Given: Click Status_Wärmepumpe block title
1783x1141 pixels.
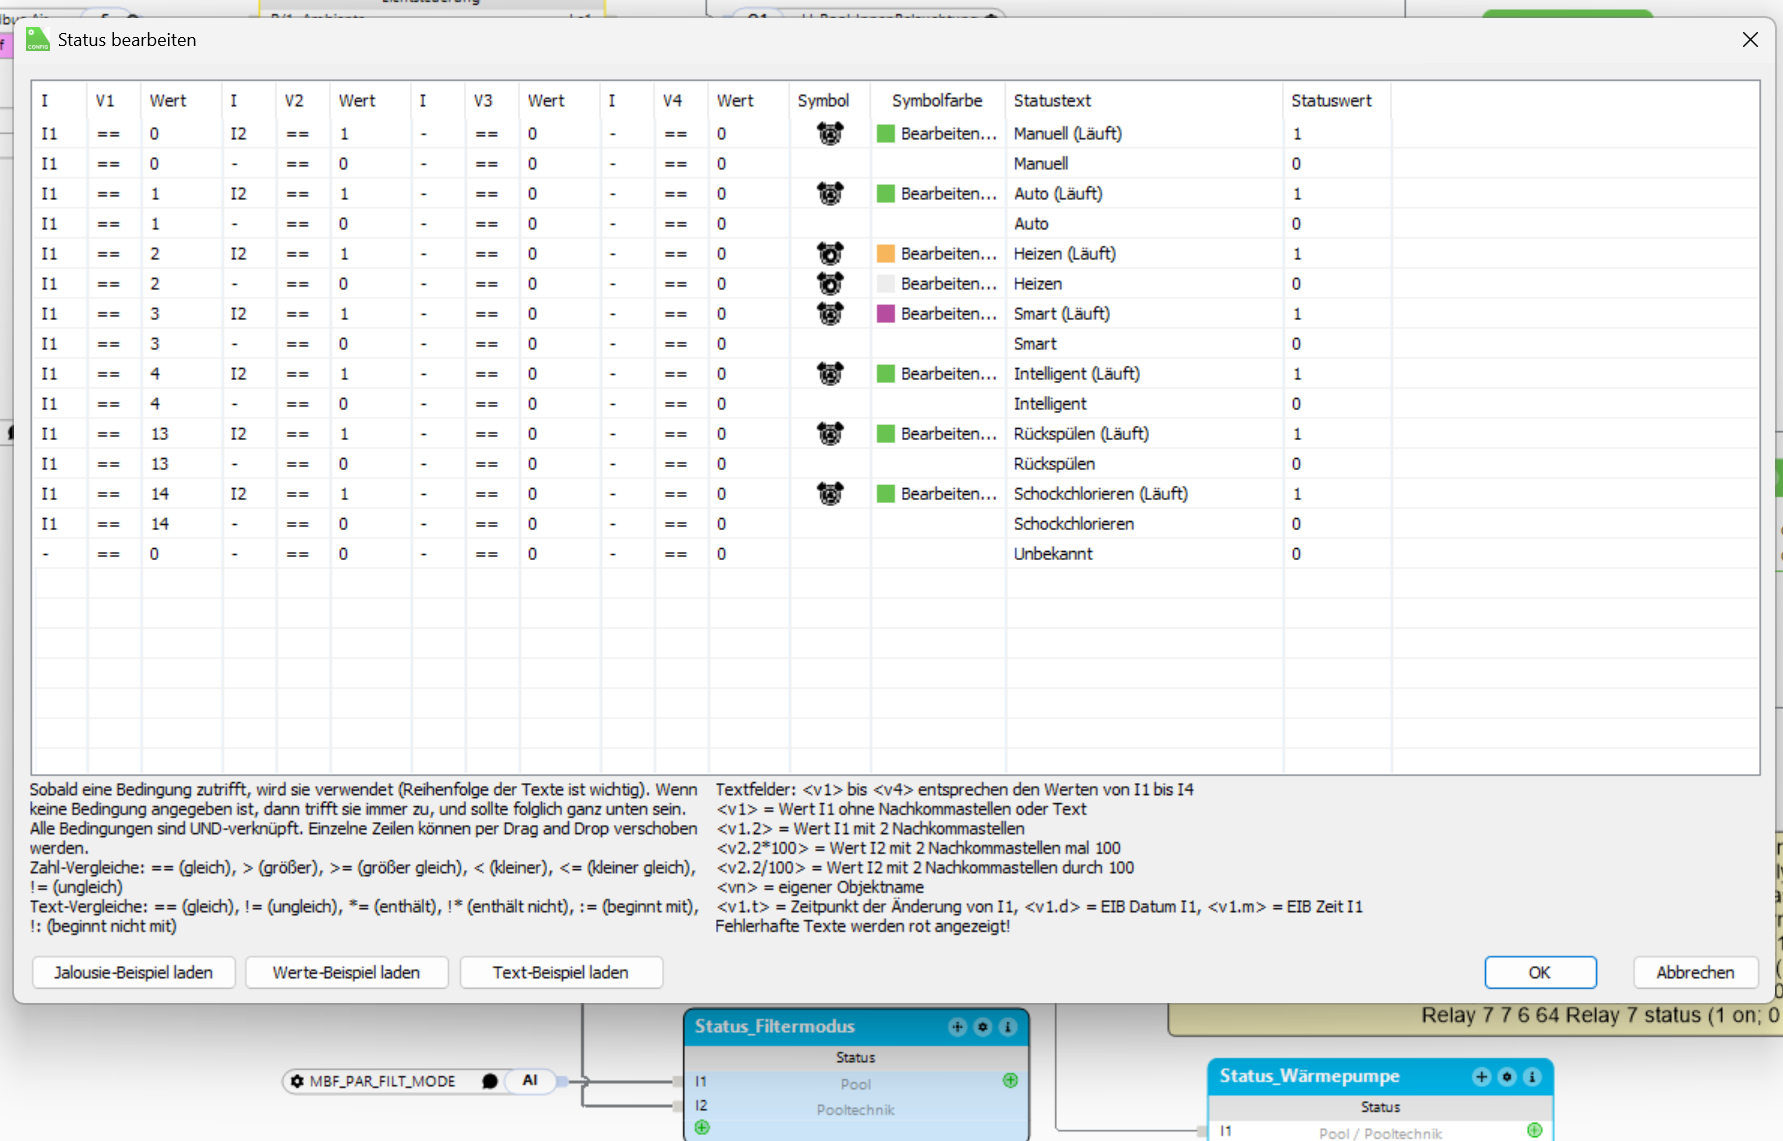Looking at the screenshot, I should pos(1309,1076).
